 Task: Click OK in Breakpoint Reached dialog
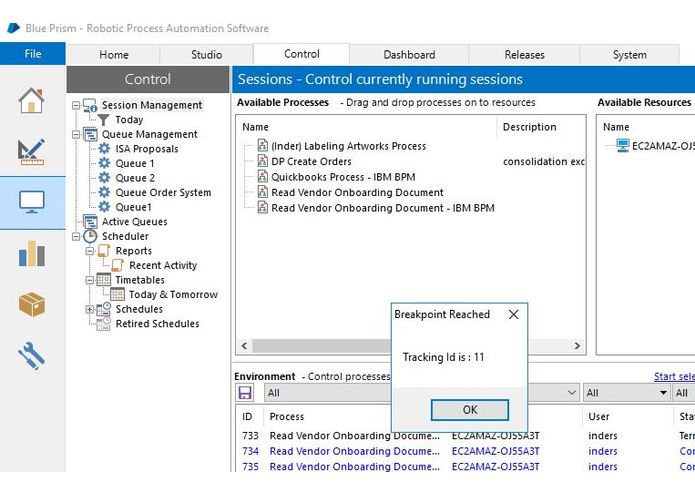point(470,410)
